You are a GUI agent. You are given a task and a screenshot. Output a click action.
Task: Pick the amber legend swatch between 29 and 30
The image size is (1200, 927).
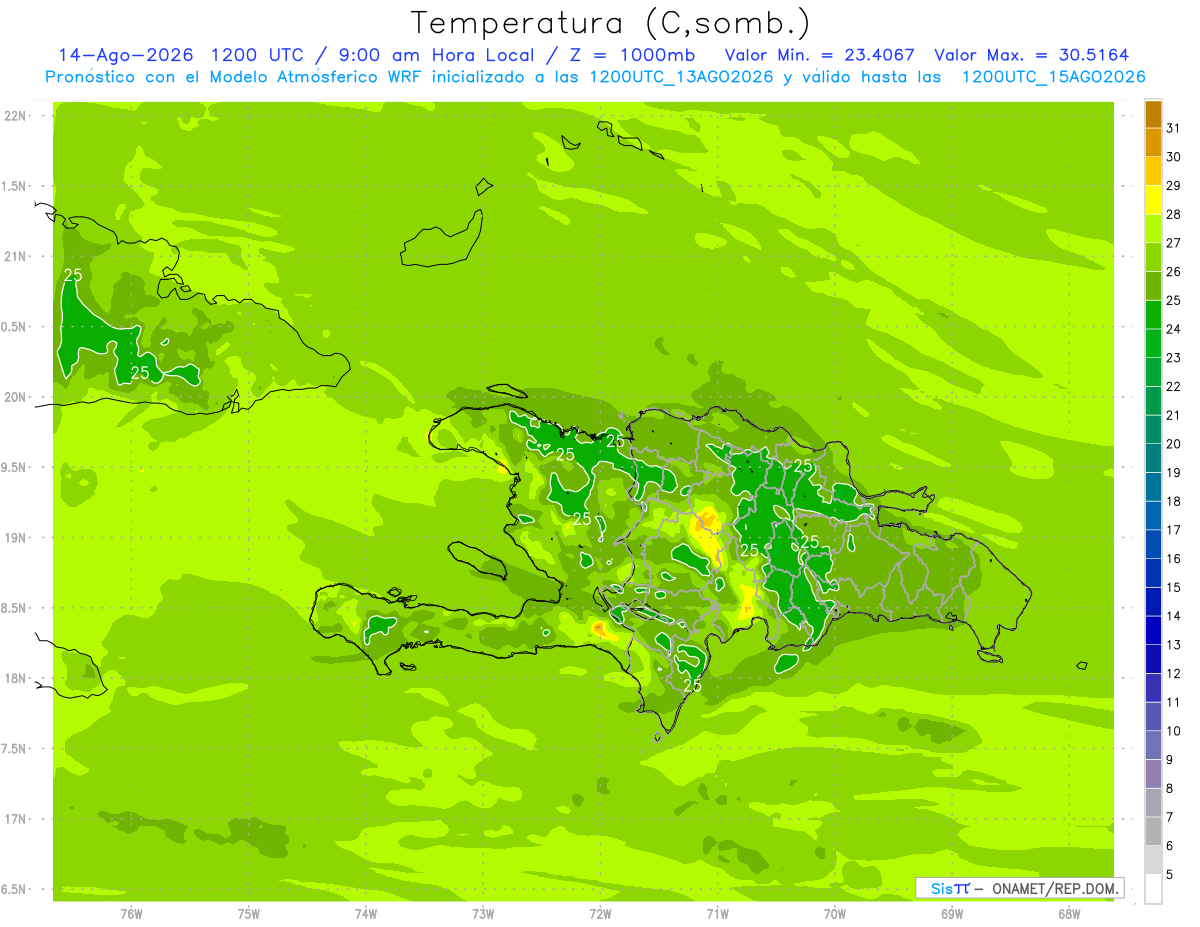[1153, 171]
